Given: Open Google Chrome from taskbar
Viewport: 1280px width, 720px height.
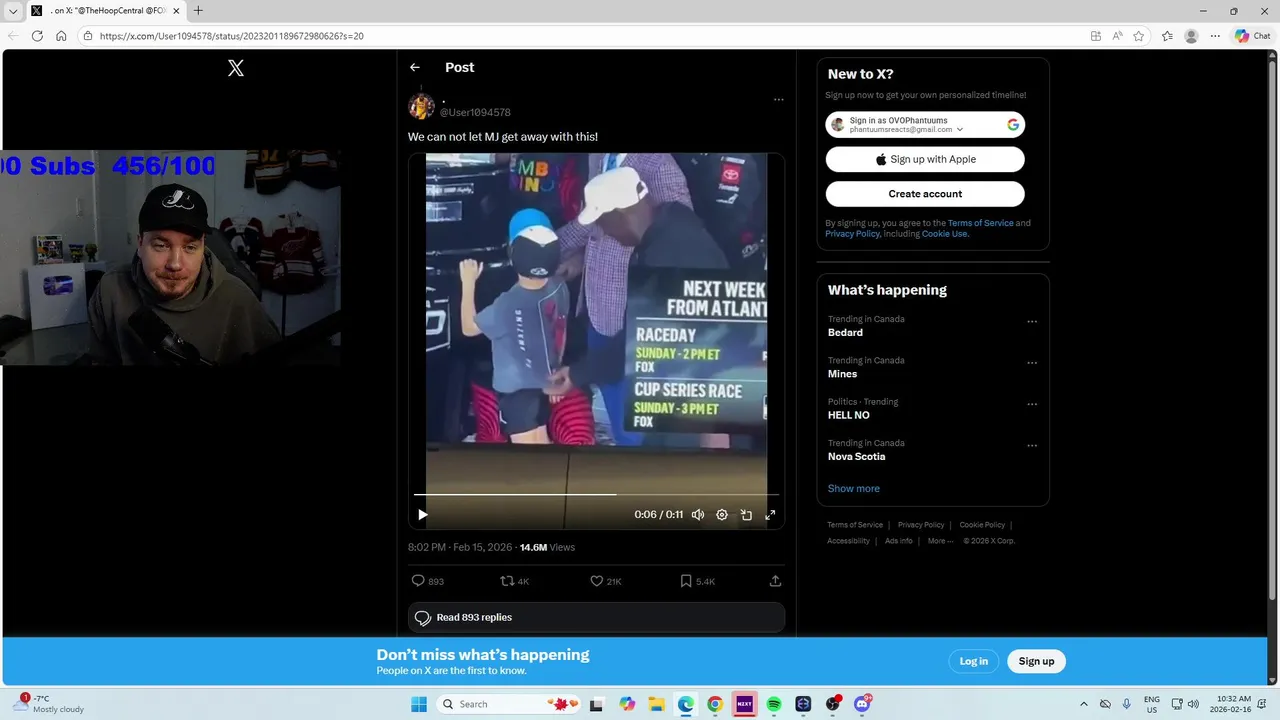Looking at the screenshot, I should (714, 704).
